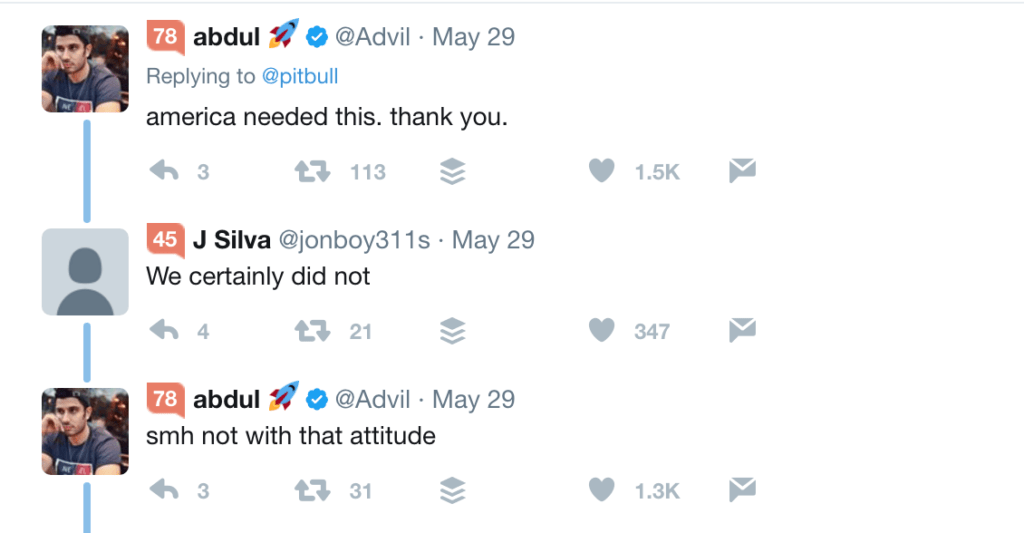Open Buffer layers icon on first tweet
The width and height of the screenshot is (1024, 533).
453,172
